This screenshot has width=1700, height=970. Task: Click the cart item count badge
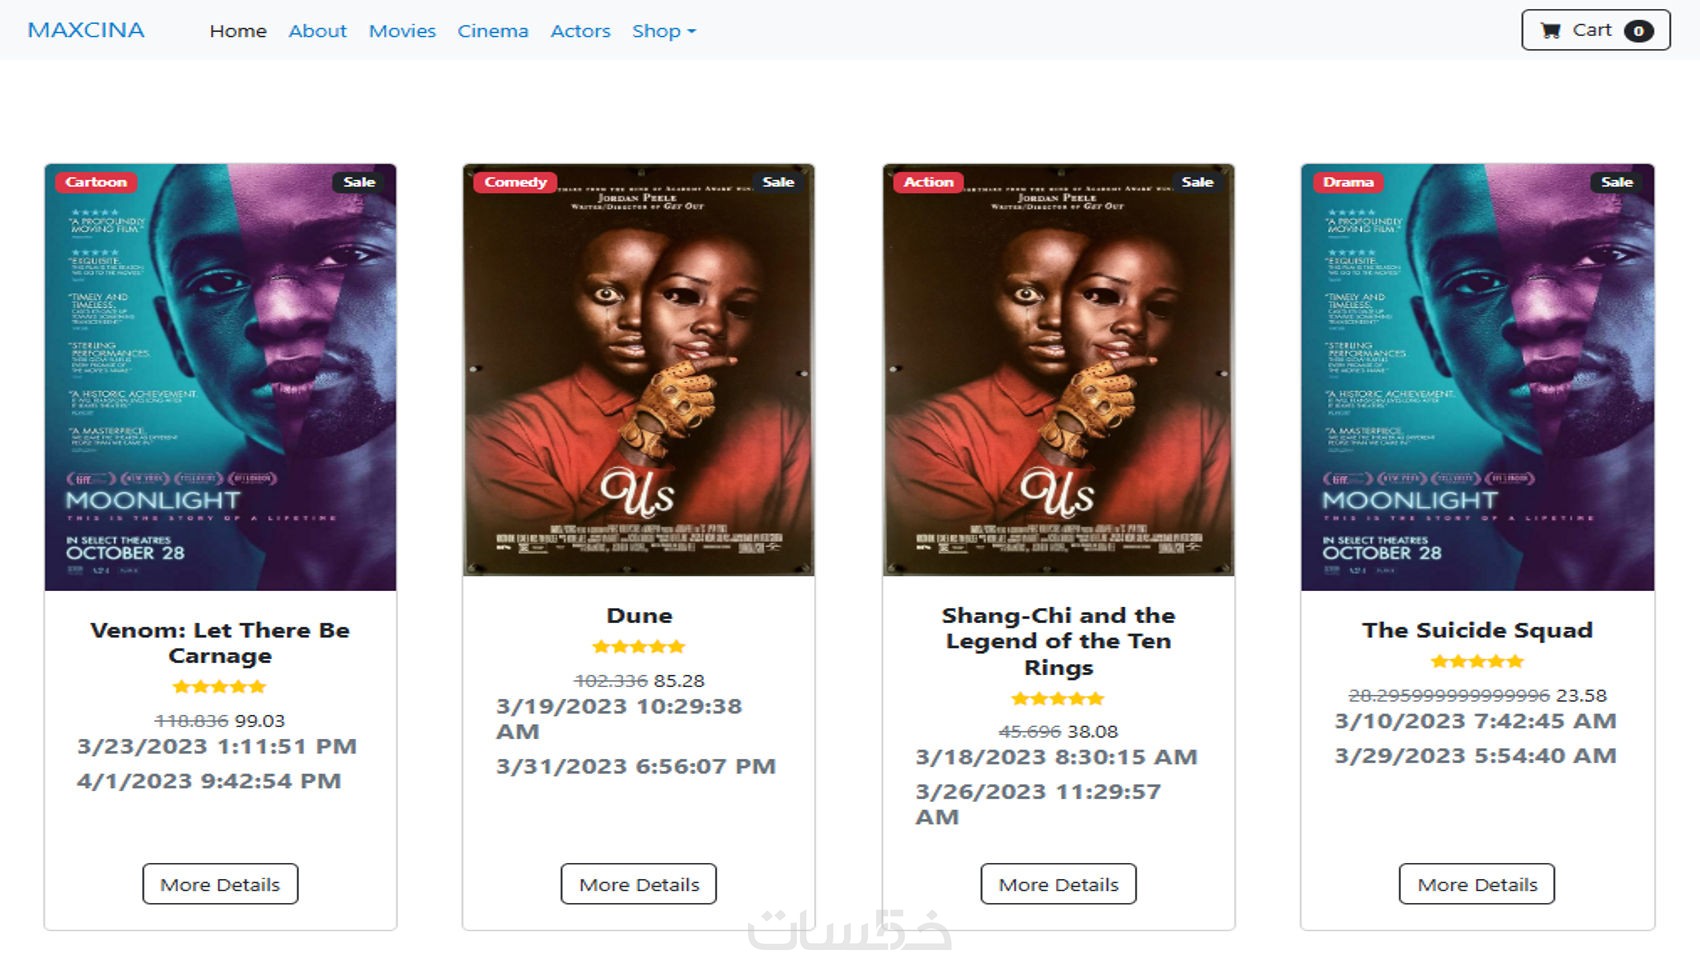click(1638, 31)
